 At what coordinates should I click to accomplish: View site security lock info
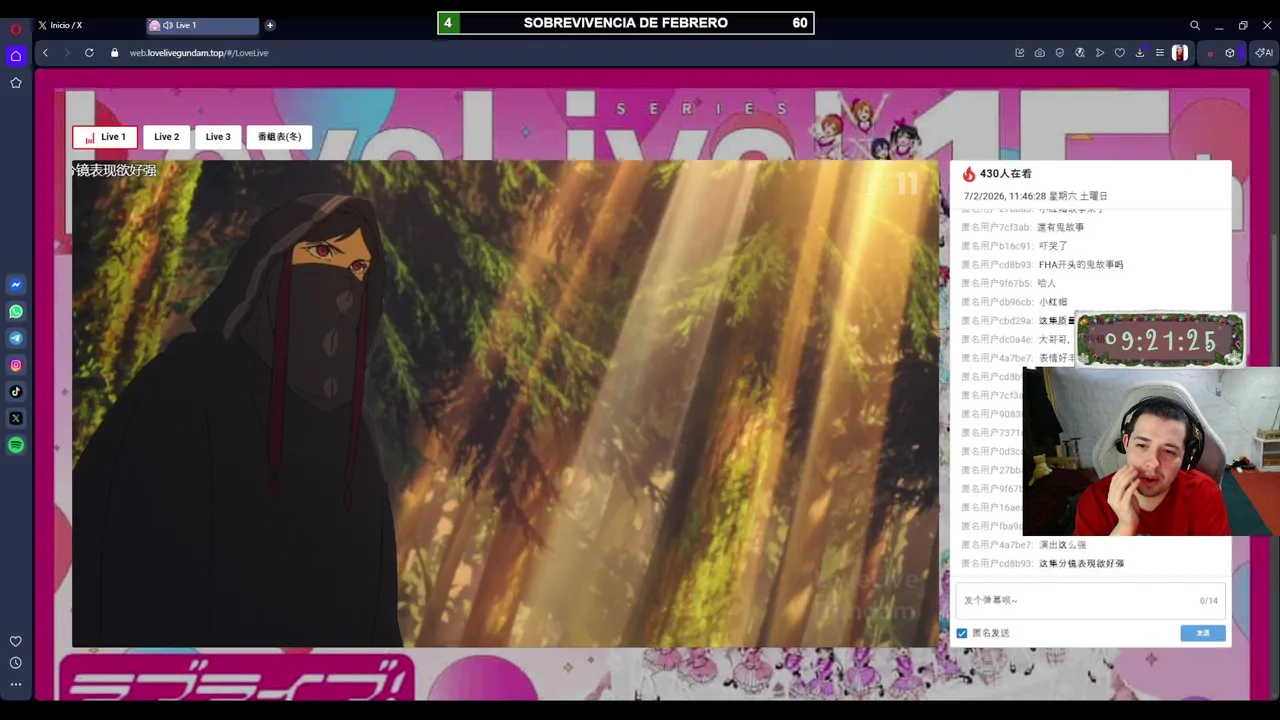click(x=115, y=53)
